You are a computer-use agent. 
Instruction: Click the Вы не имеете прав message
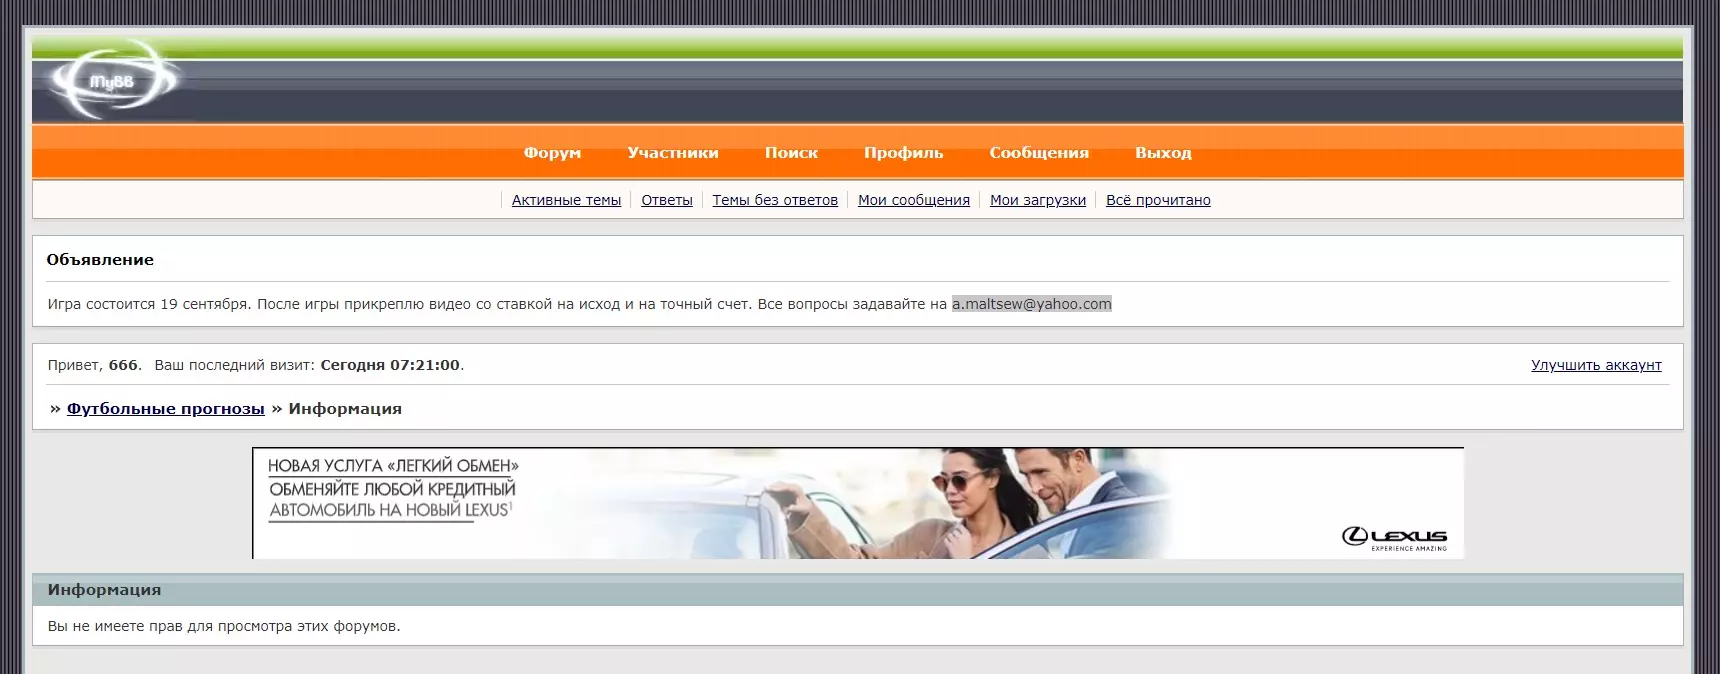[224, 626]
